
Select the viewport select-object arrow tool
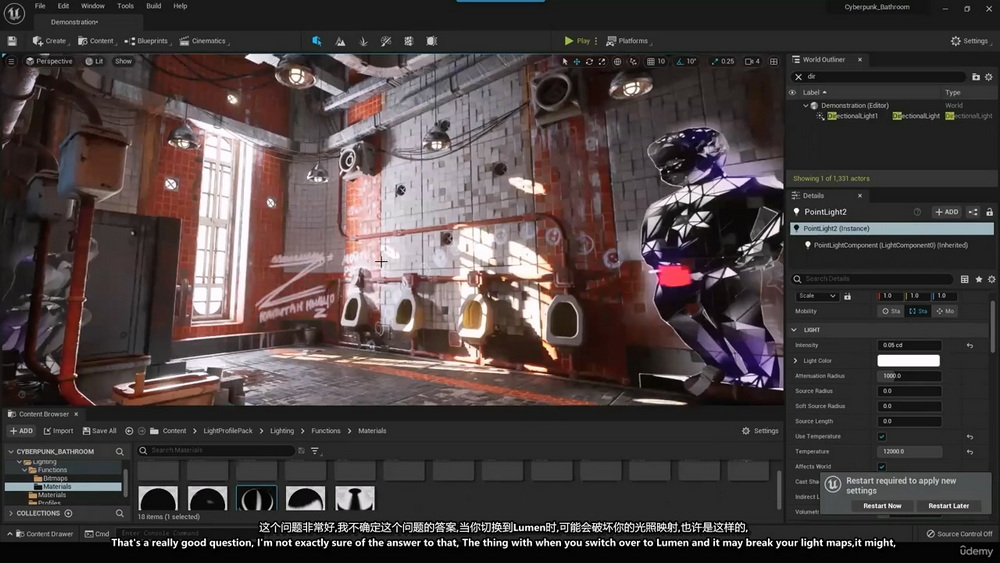tap(564, 61)
